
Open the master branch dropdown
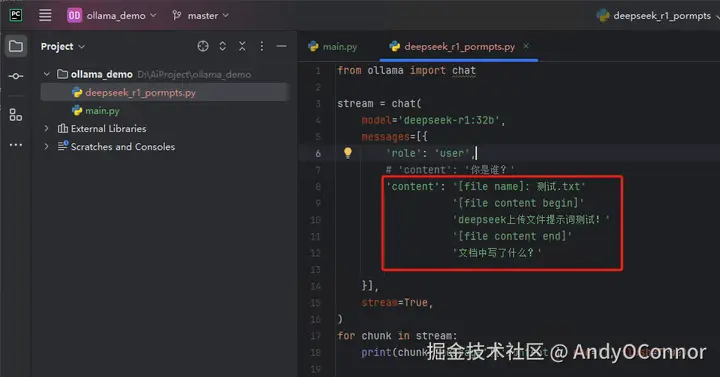coord(200,16)
